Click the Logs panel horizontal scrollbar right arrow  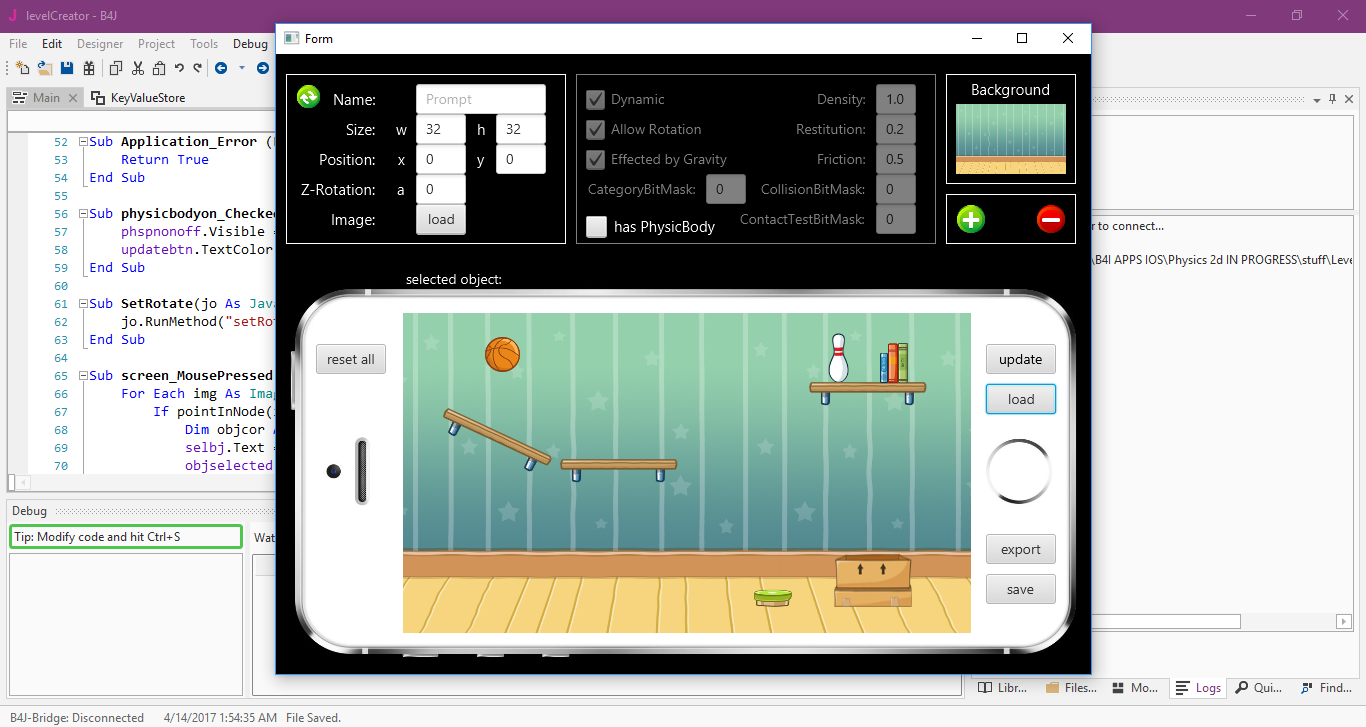point(1342,621)
